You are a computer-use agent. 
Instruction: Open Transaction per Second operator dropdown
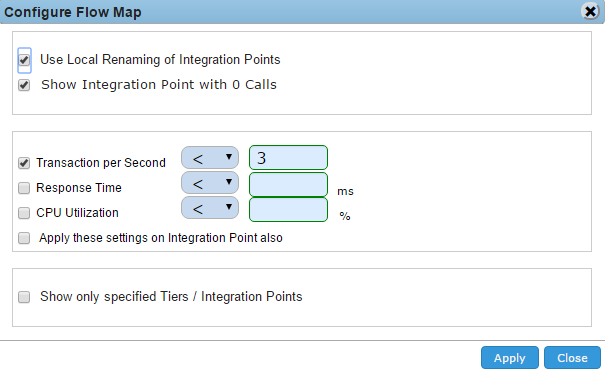210,157
